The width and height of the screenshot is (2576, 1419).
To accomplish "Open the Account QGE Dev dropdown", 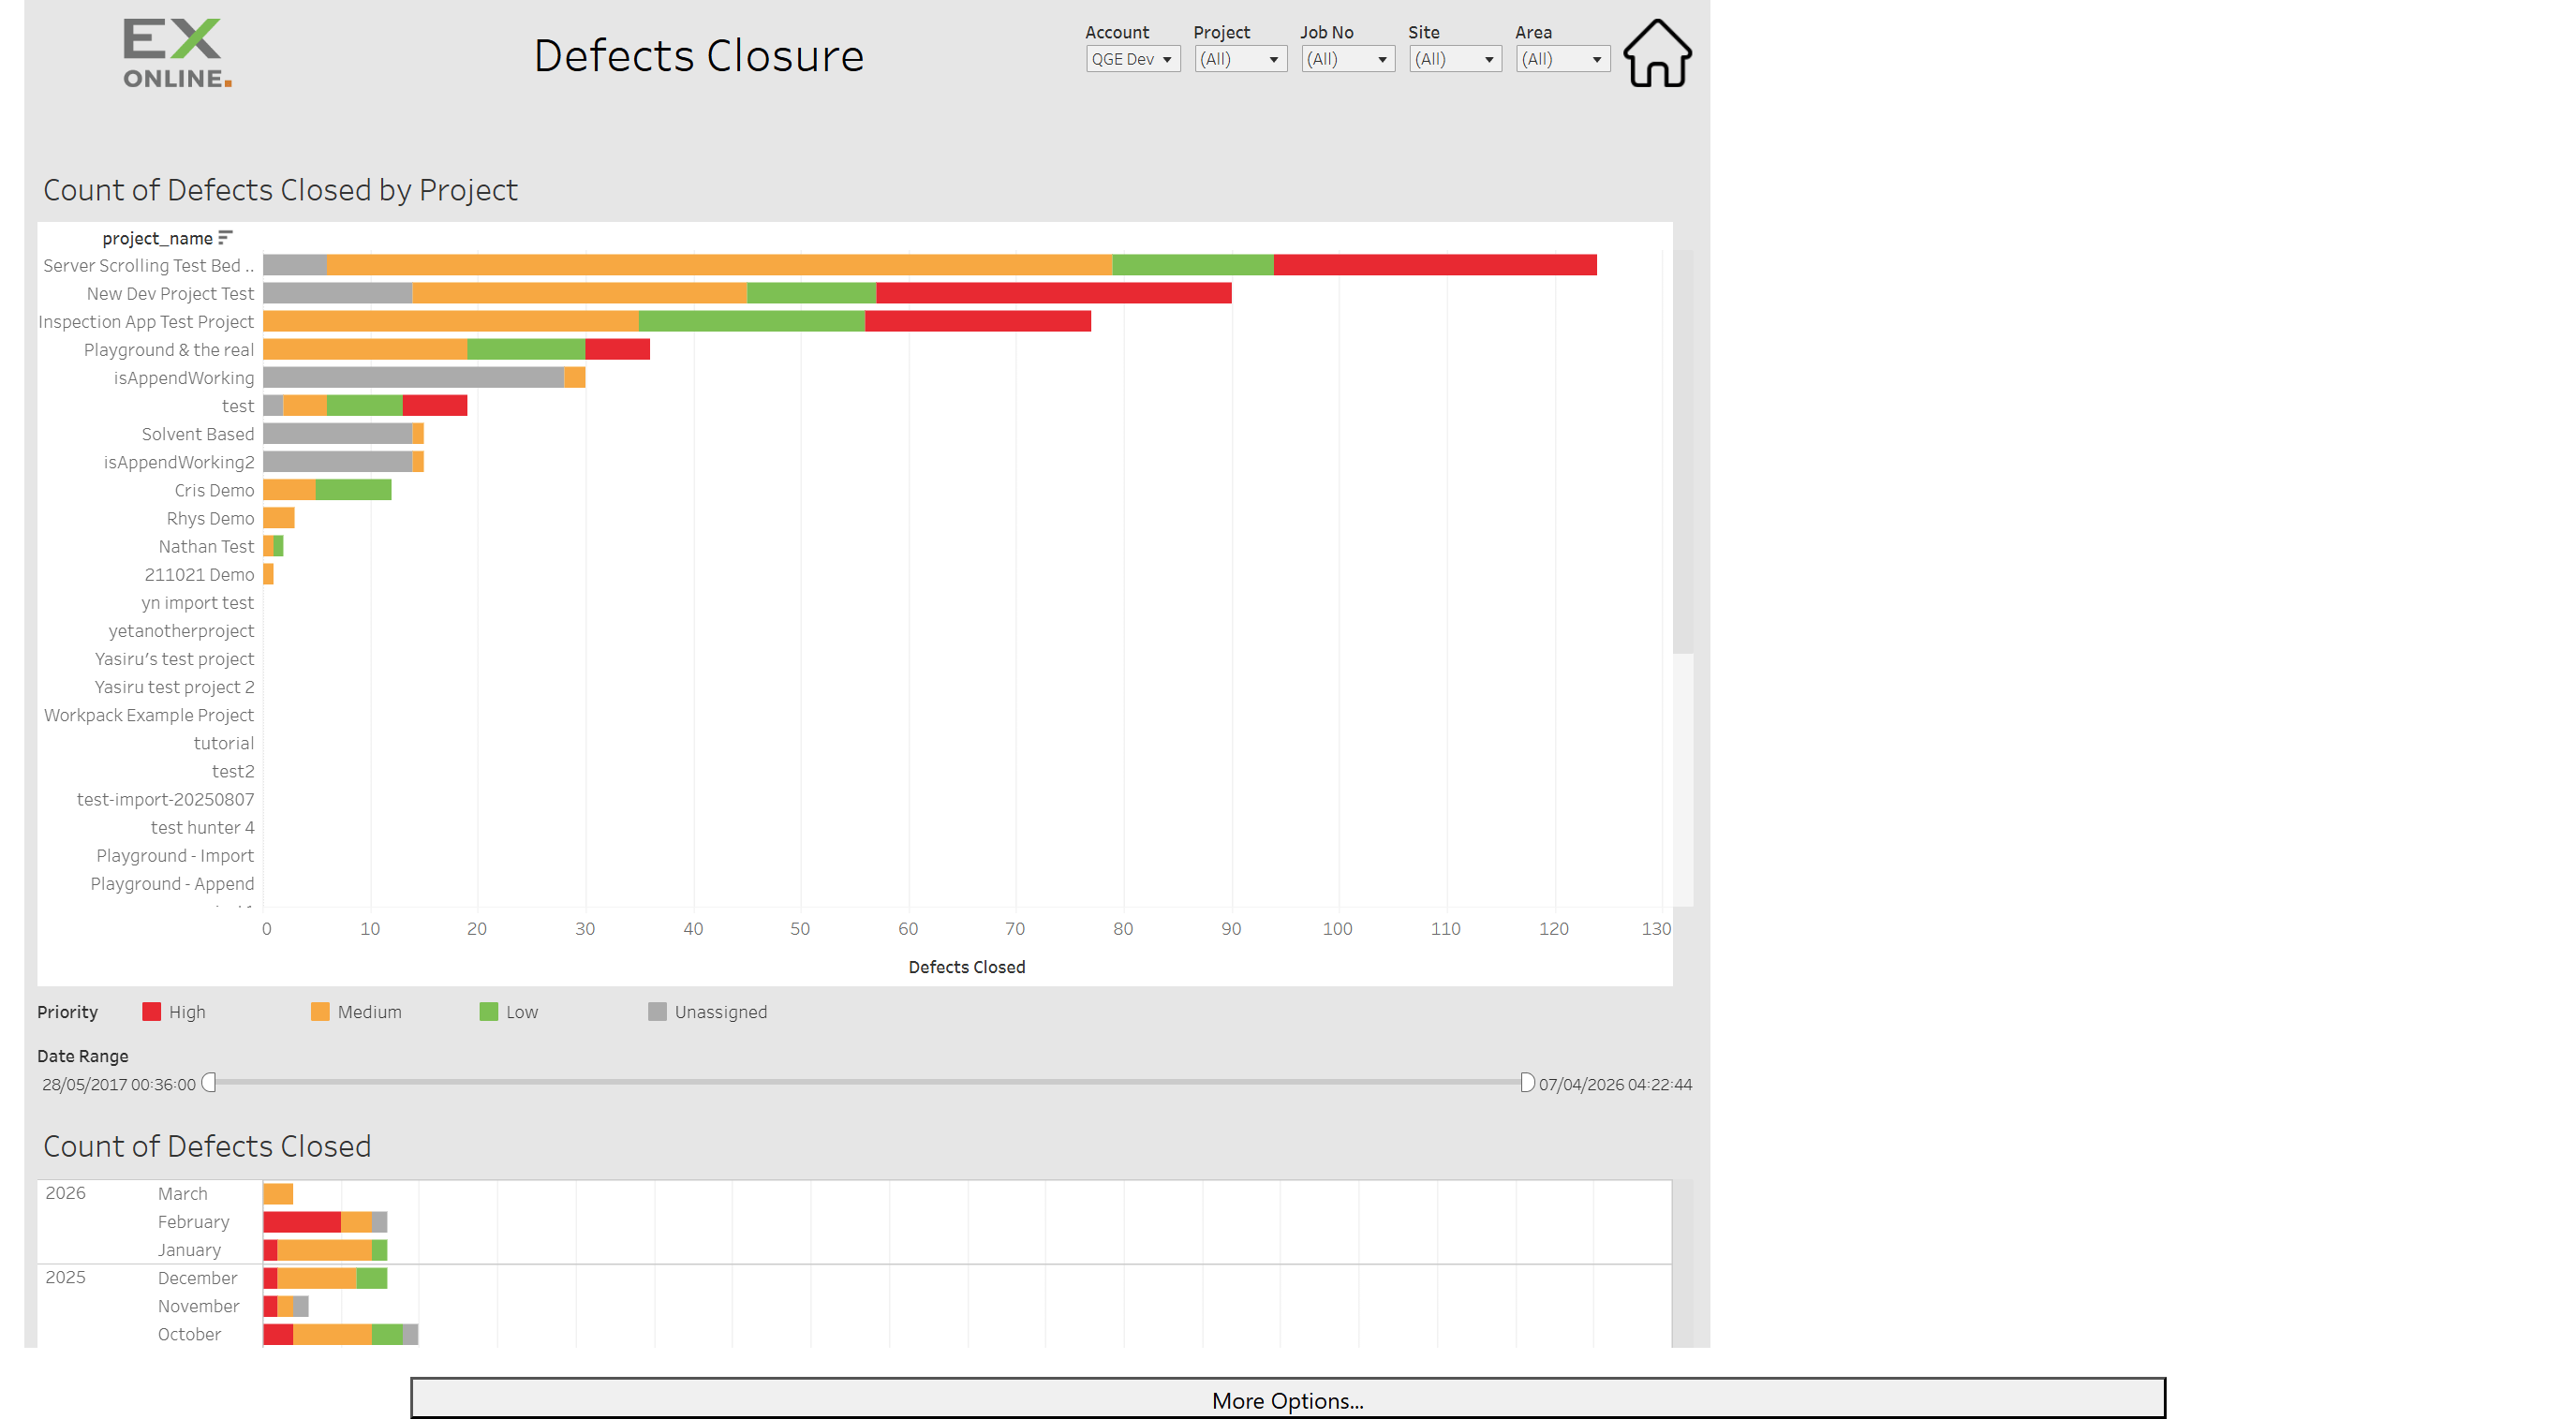I will 1133,59.
